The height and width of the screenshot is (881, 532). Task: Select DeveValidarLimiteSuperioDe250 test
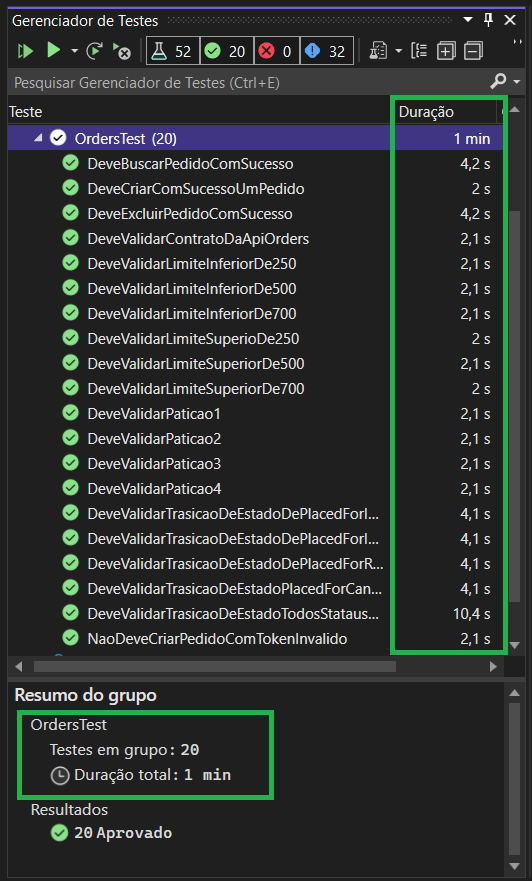point(193,339)
